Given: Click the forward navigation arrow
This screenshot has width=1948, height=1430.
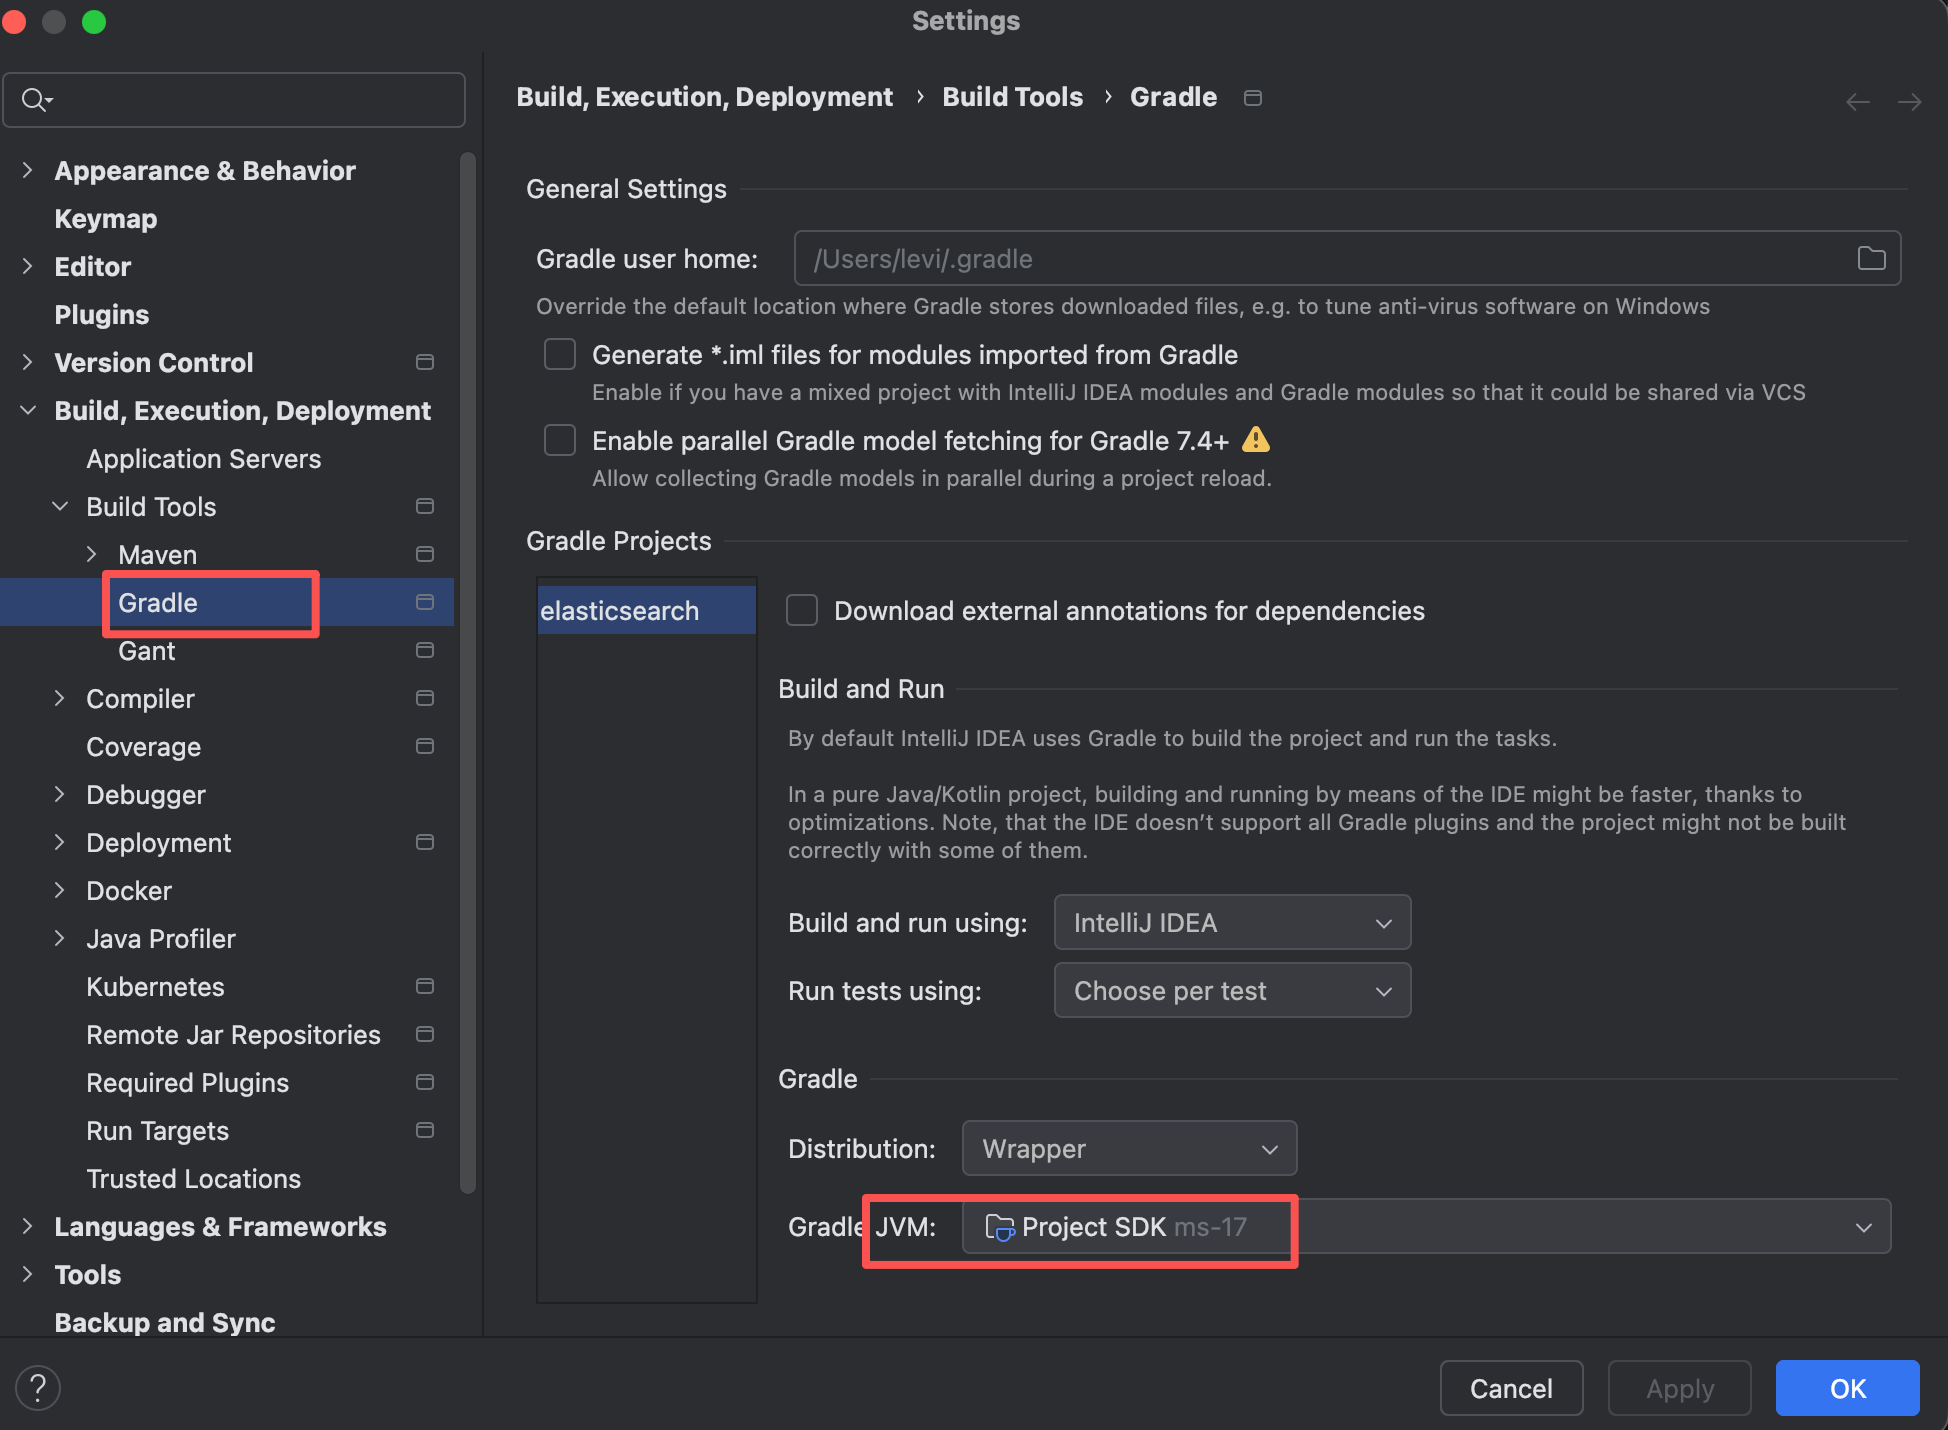Looking at the screenshot, I should click(x=1909, y=102).
